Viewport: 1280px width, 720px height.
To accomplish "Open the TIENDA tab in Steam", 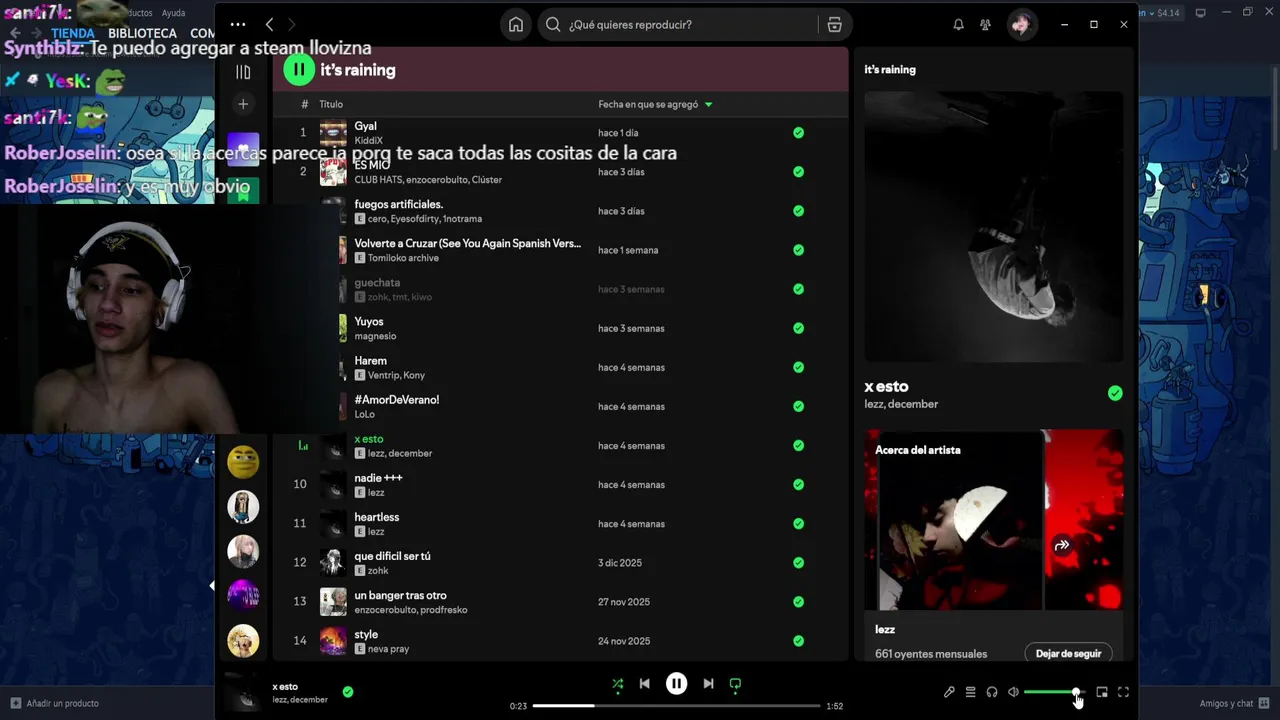I will pos(73,33).
